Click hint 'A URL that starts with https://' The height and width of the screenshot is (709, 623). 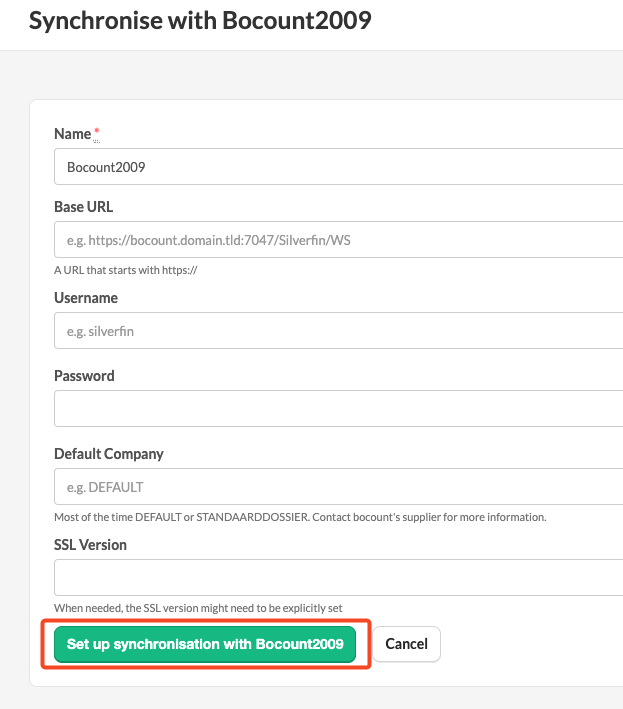tap(126, 270)
